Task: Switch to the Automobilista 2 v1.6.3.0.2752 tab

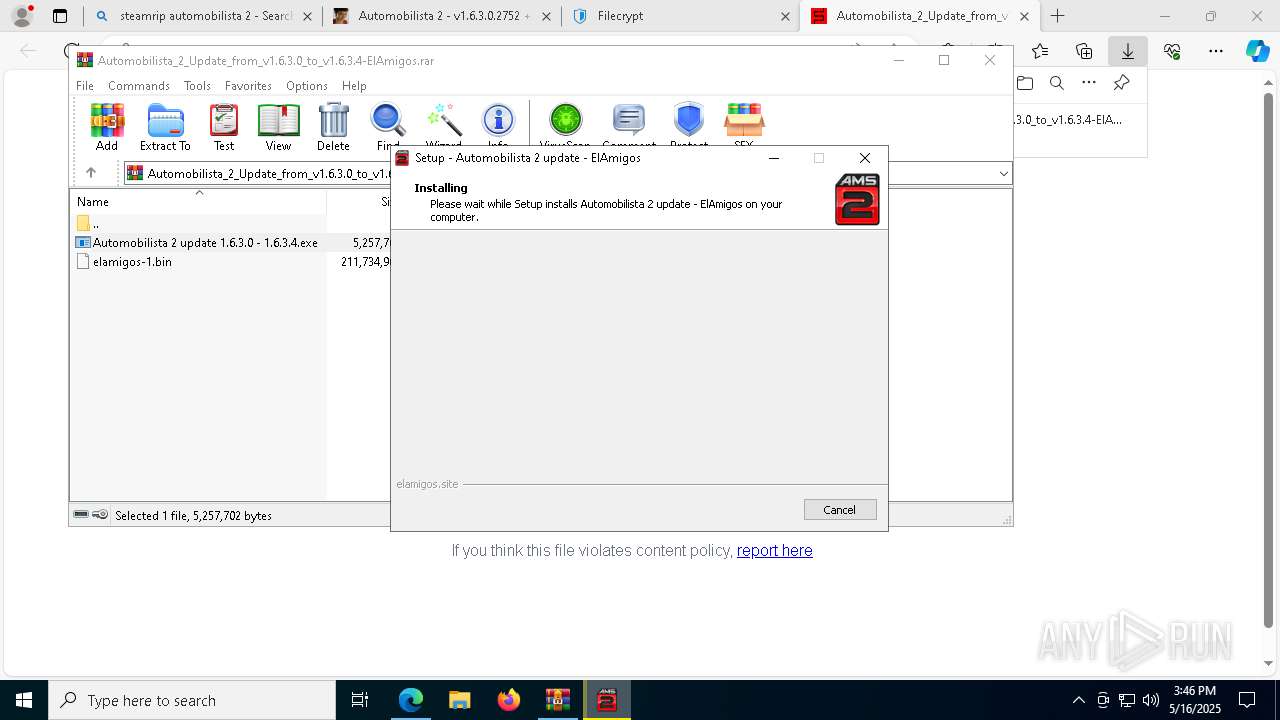Action: click(441, 16)
